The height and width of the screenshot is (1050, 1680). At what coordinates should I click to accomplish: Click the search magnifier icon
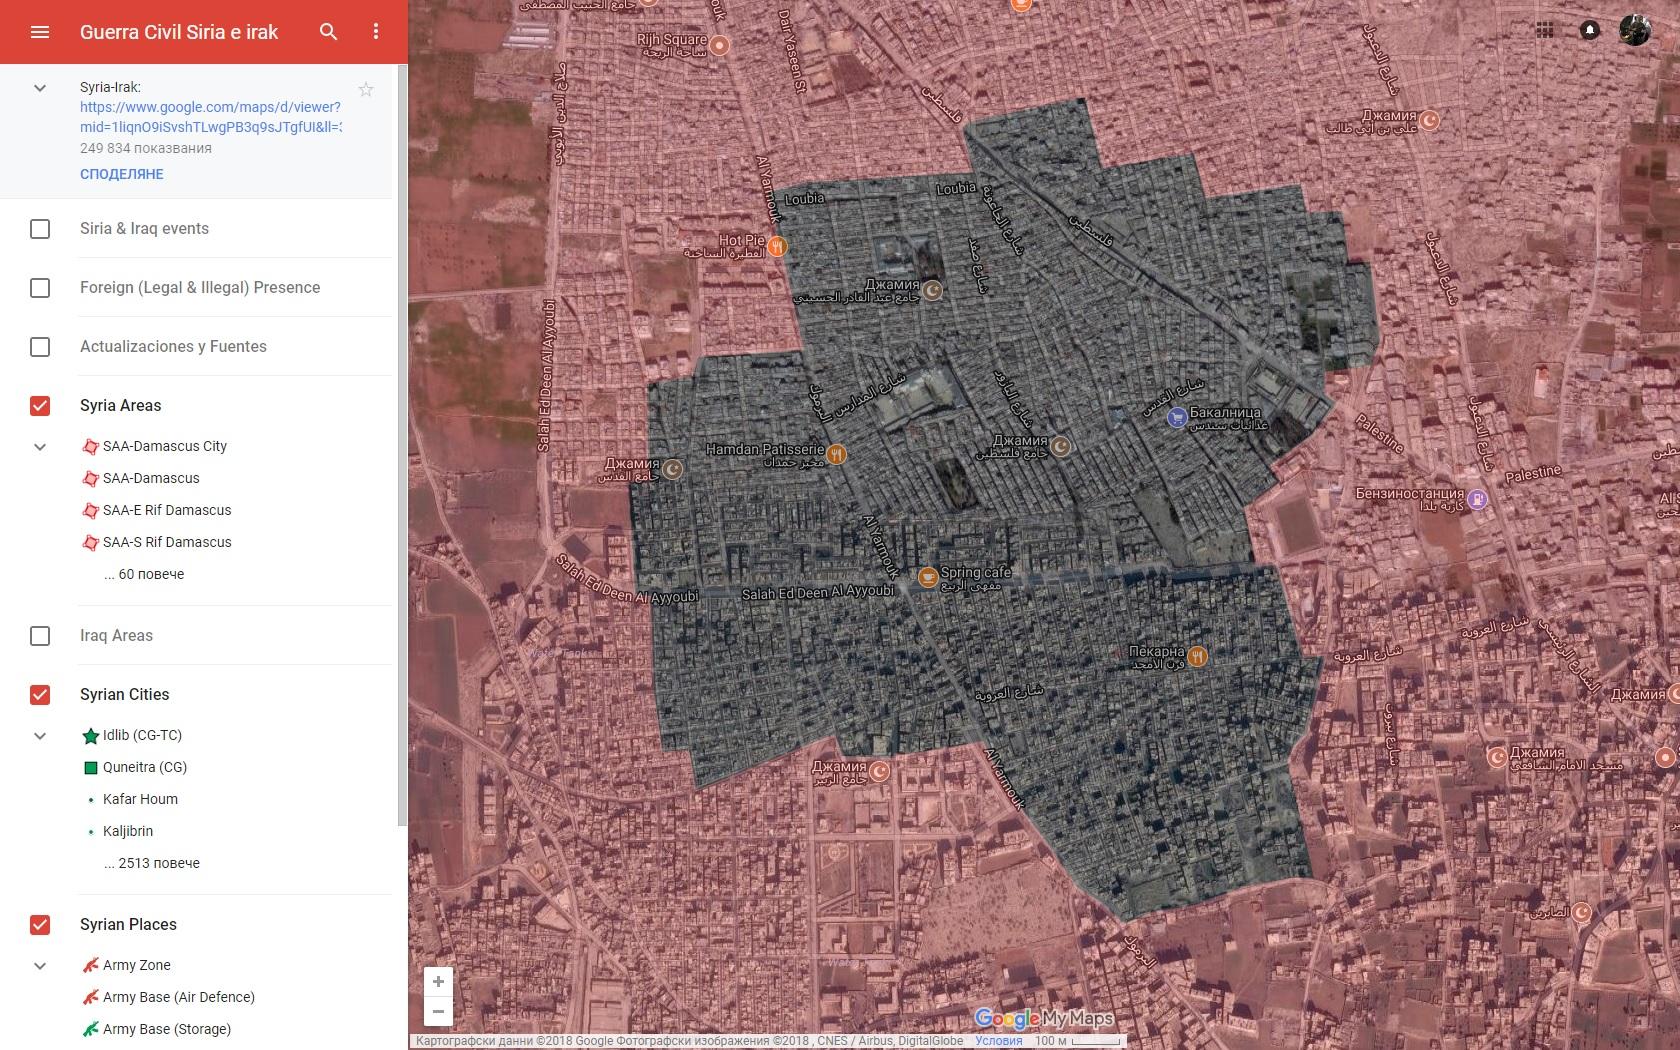(328, 32)
